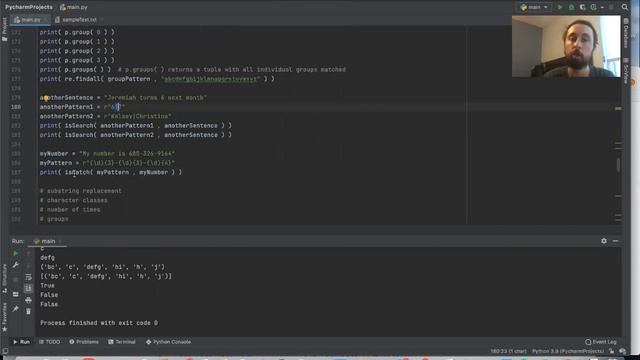Clear all output with the trash icon
Viewport: 640px width, 360px height.
click(x=28, y=312)
